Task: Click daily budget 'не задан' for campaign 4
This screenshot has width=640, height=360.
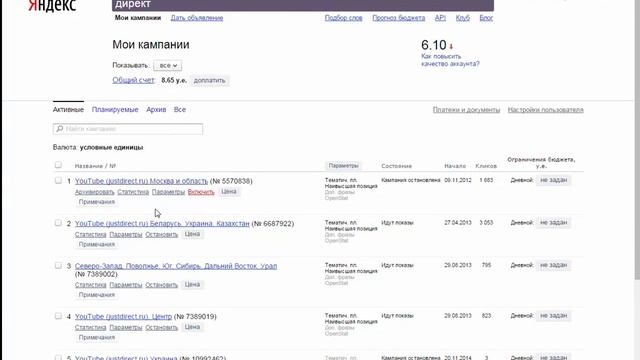Action: [x=553, y=316]
